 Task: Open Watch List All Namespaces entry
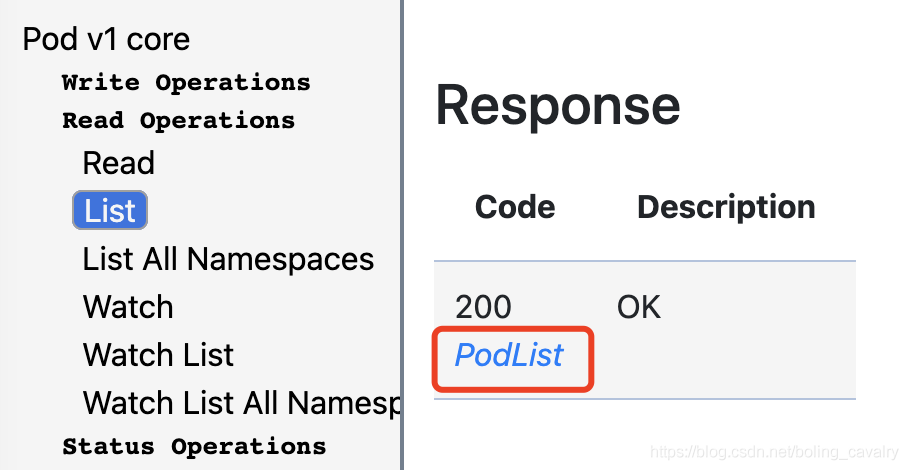pos(241,403)
